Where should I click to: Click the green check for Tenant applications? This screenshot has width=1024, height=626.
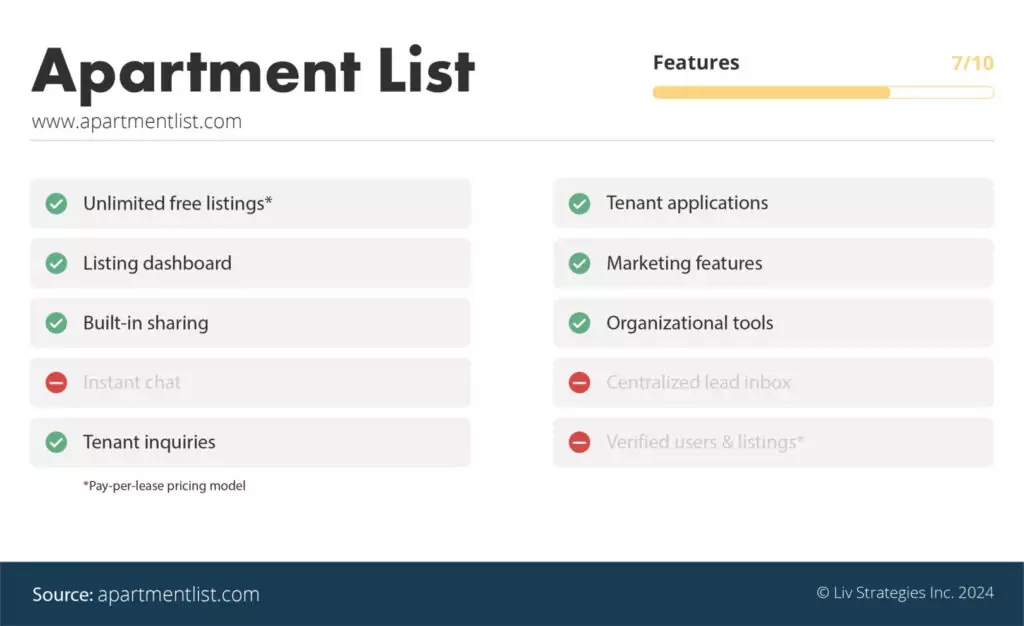click(579, 203)
